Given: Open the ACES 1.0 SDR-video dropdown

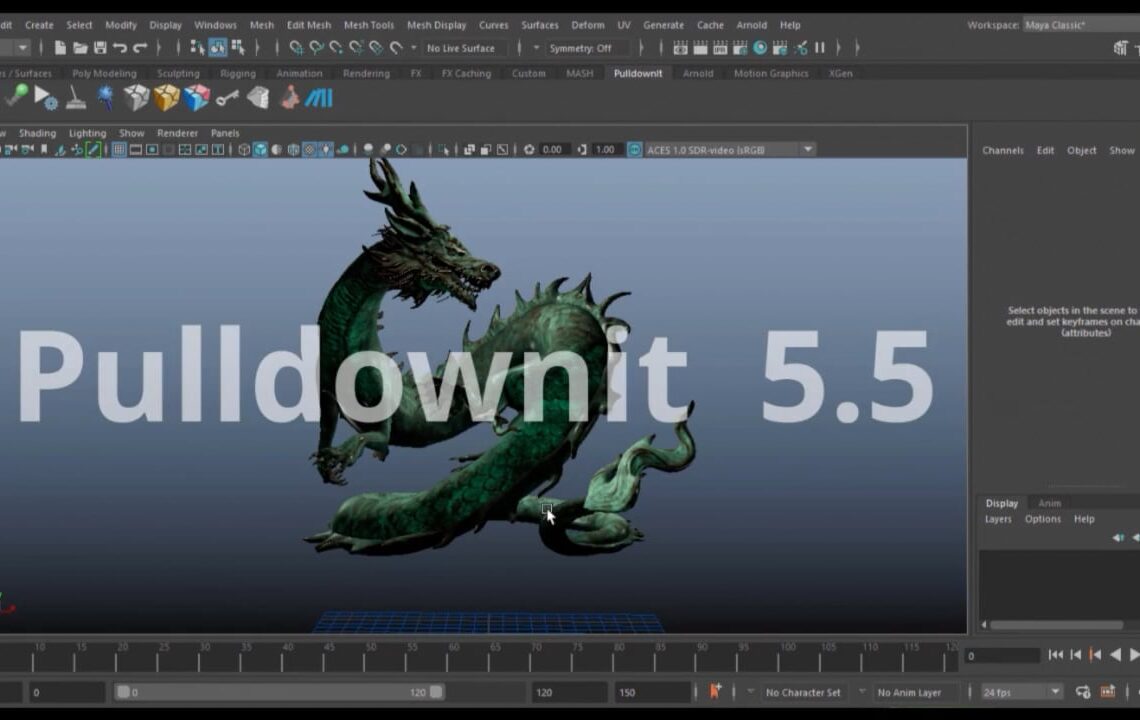Looking at the screenshot, I should pyautogui.click(x=720, y=148).
